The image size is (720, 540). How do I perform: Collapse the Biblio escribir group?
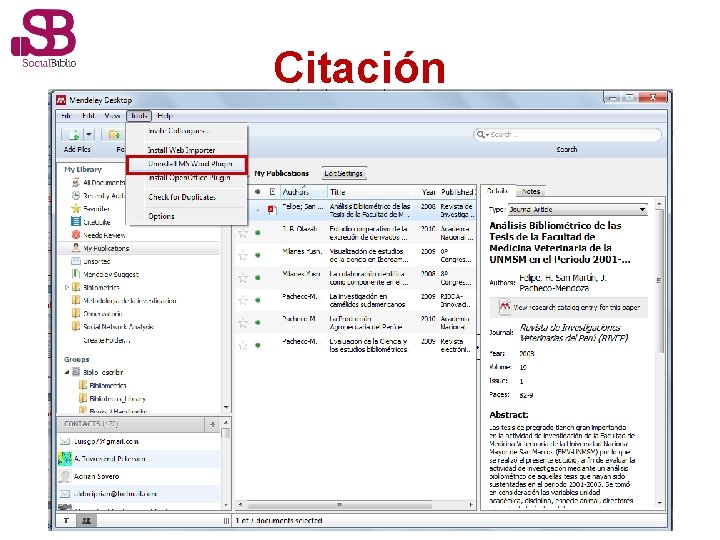click(x=67, y=372)
